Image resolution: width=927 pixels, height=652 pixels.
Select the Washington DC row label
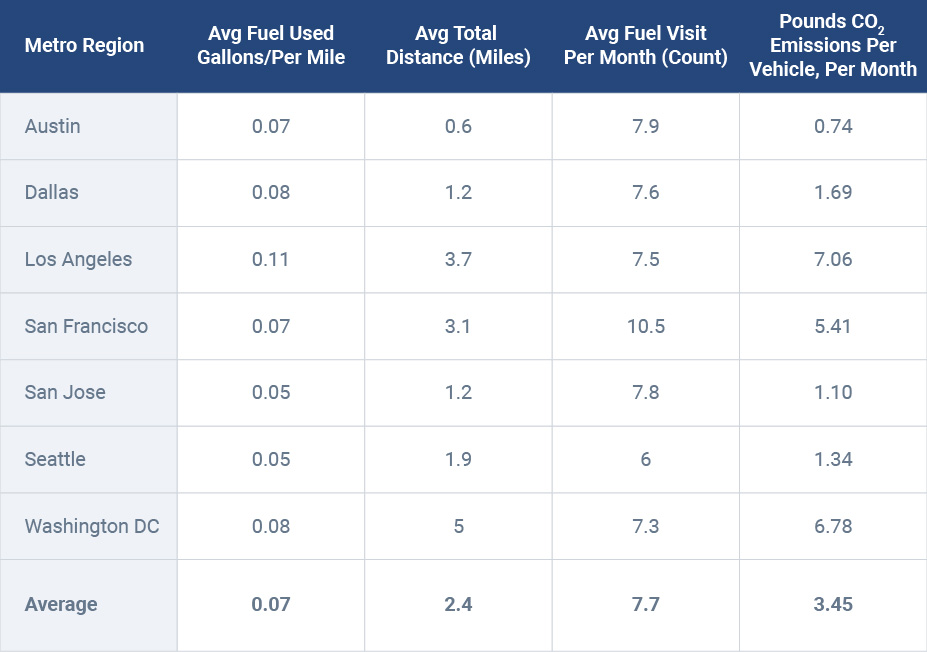click(92, 526)
